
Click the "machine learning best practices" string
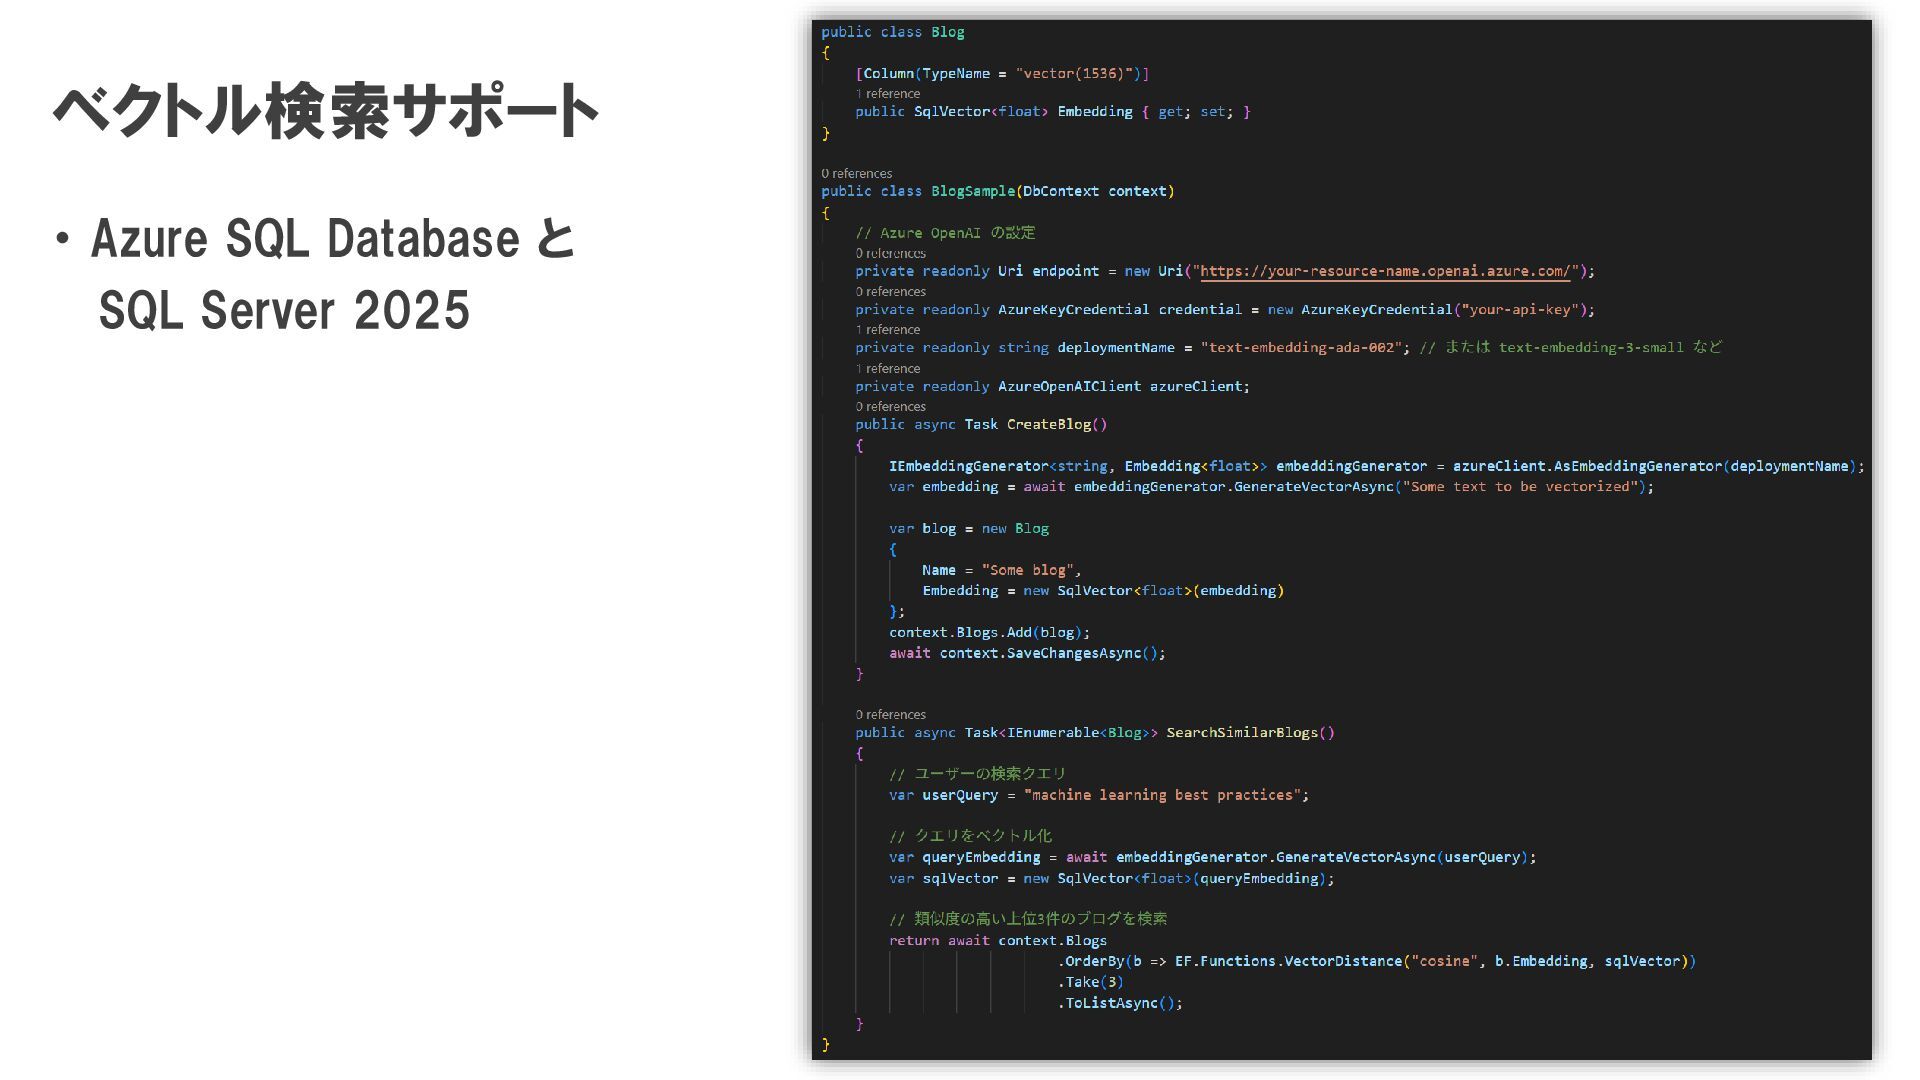tap(1165, 795)
